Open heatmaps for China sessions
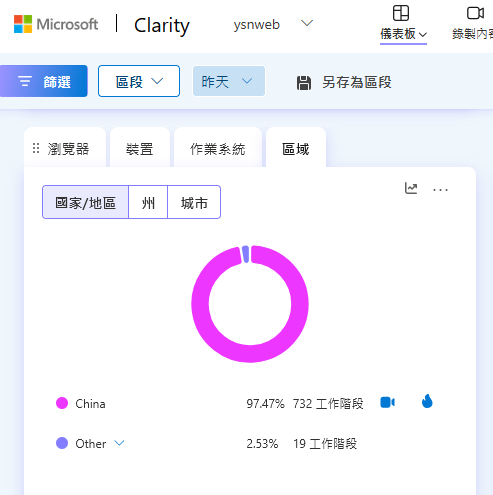 427,401
